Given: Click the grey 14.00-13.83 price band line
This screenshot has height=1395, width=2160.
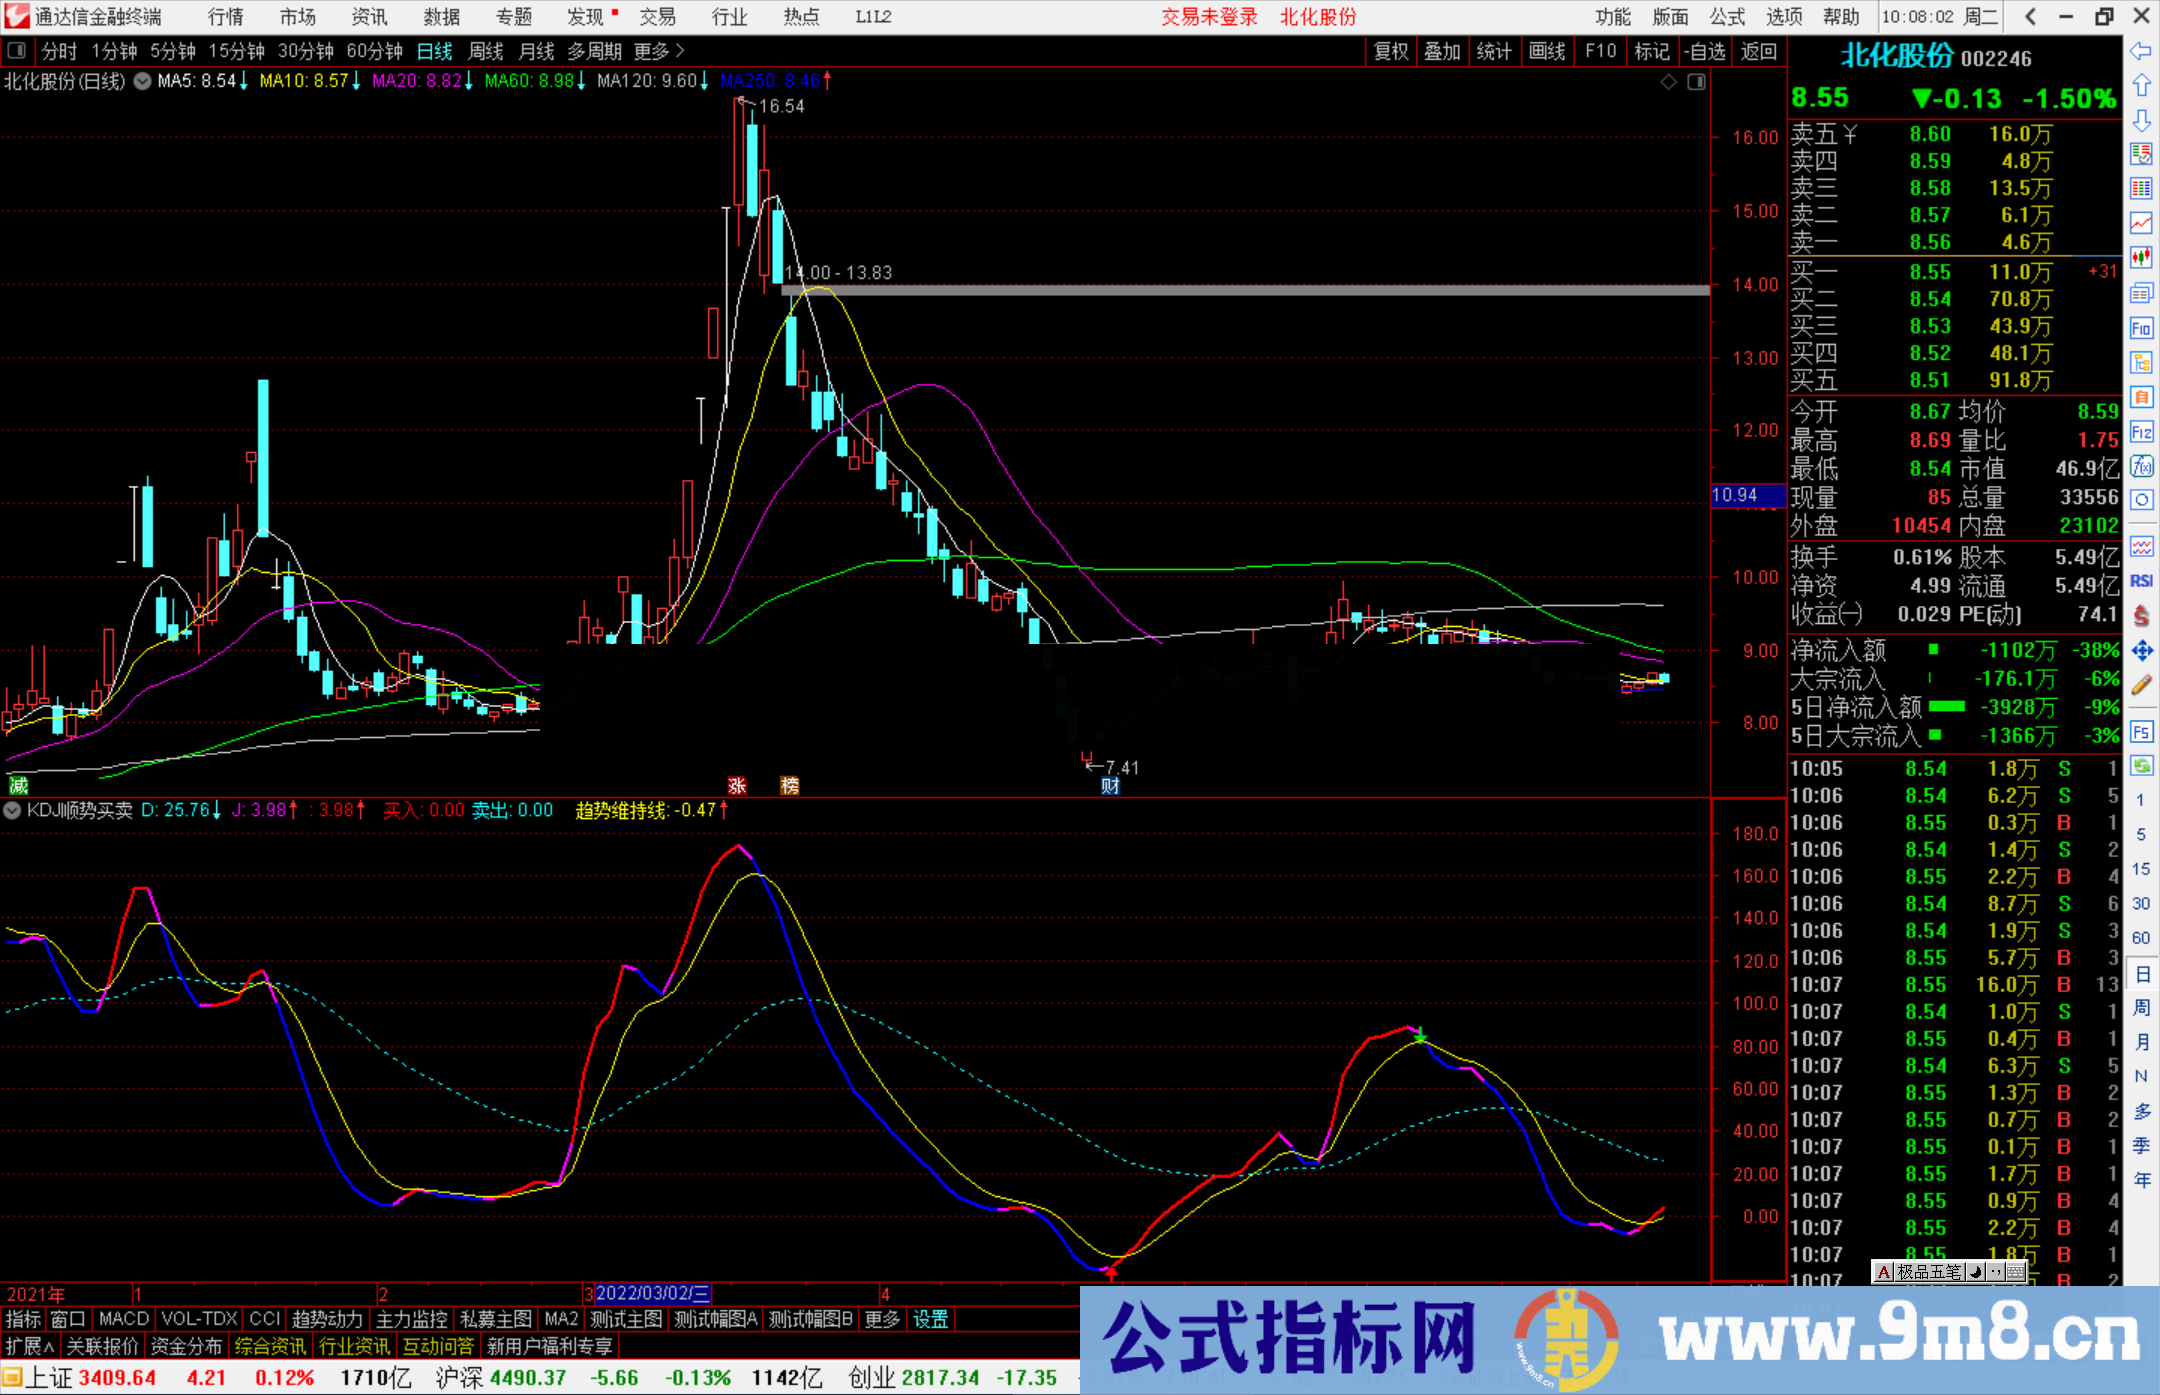Looking at the screenshot, I should click(x=1246, y=290).
